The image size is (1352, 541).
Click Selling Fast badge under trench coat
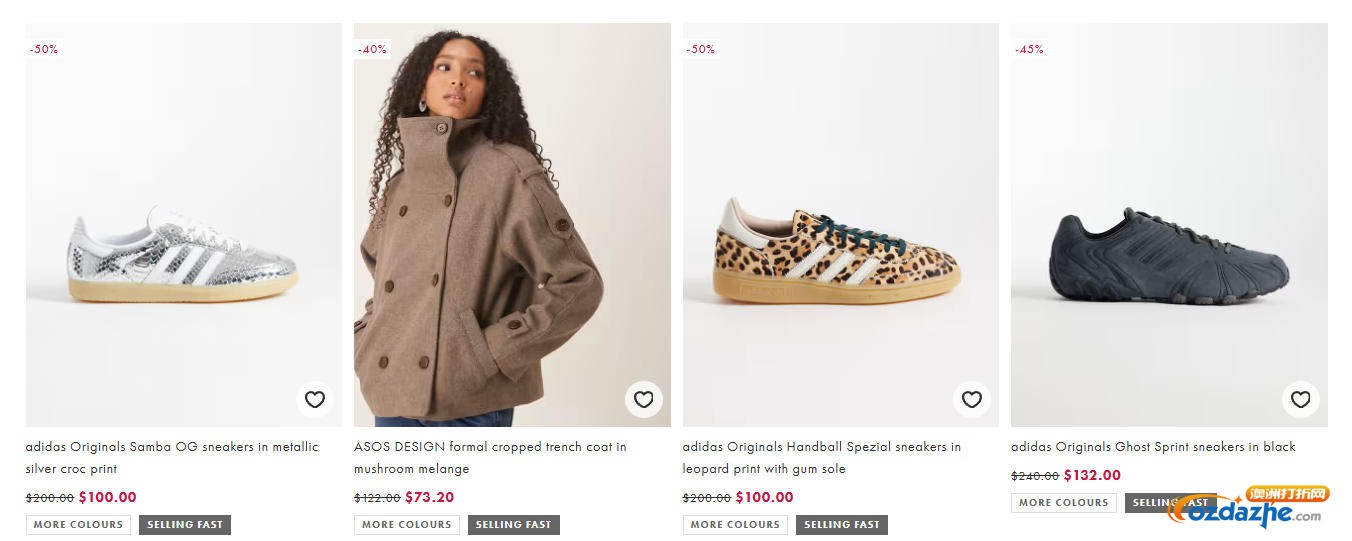pyautogui.click(x=513, y=524)
